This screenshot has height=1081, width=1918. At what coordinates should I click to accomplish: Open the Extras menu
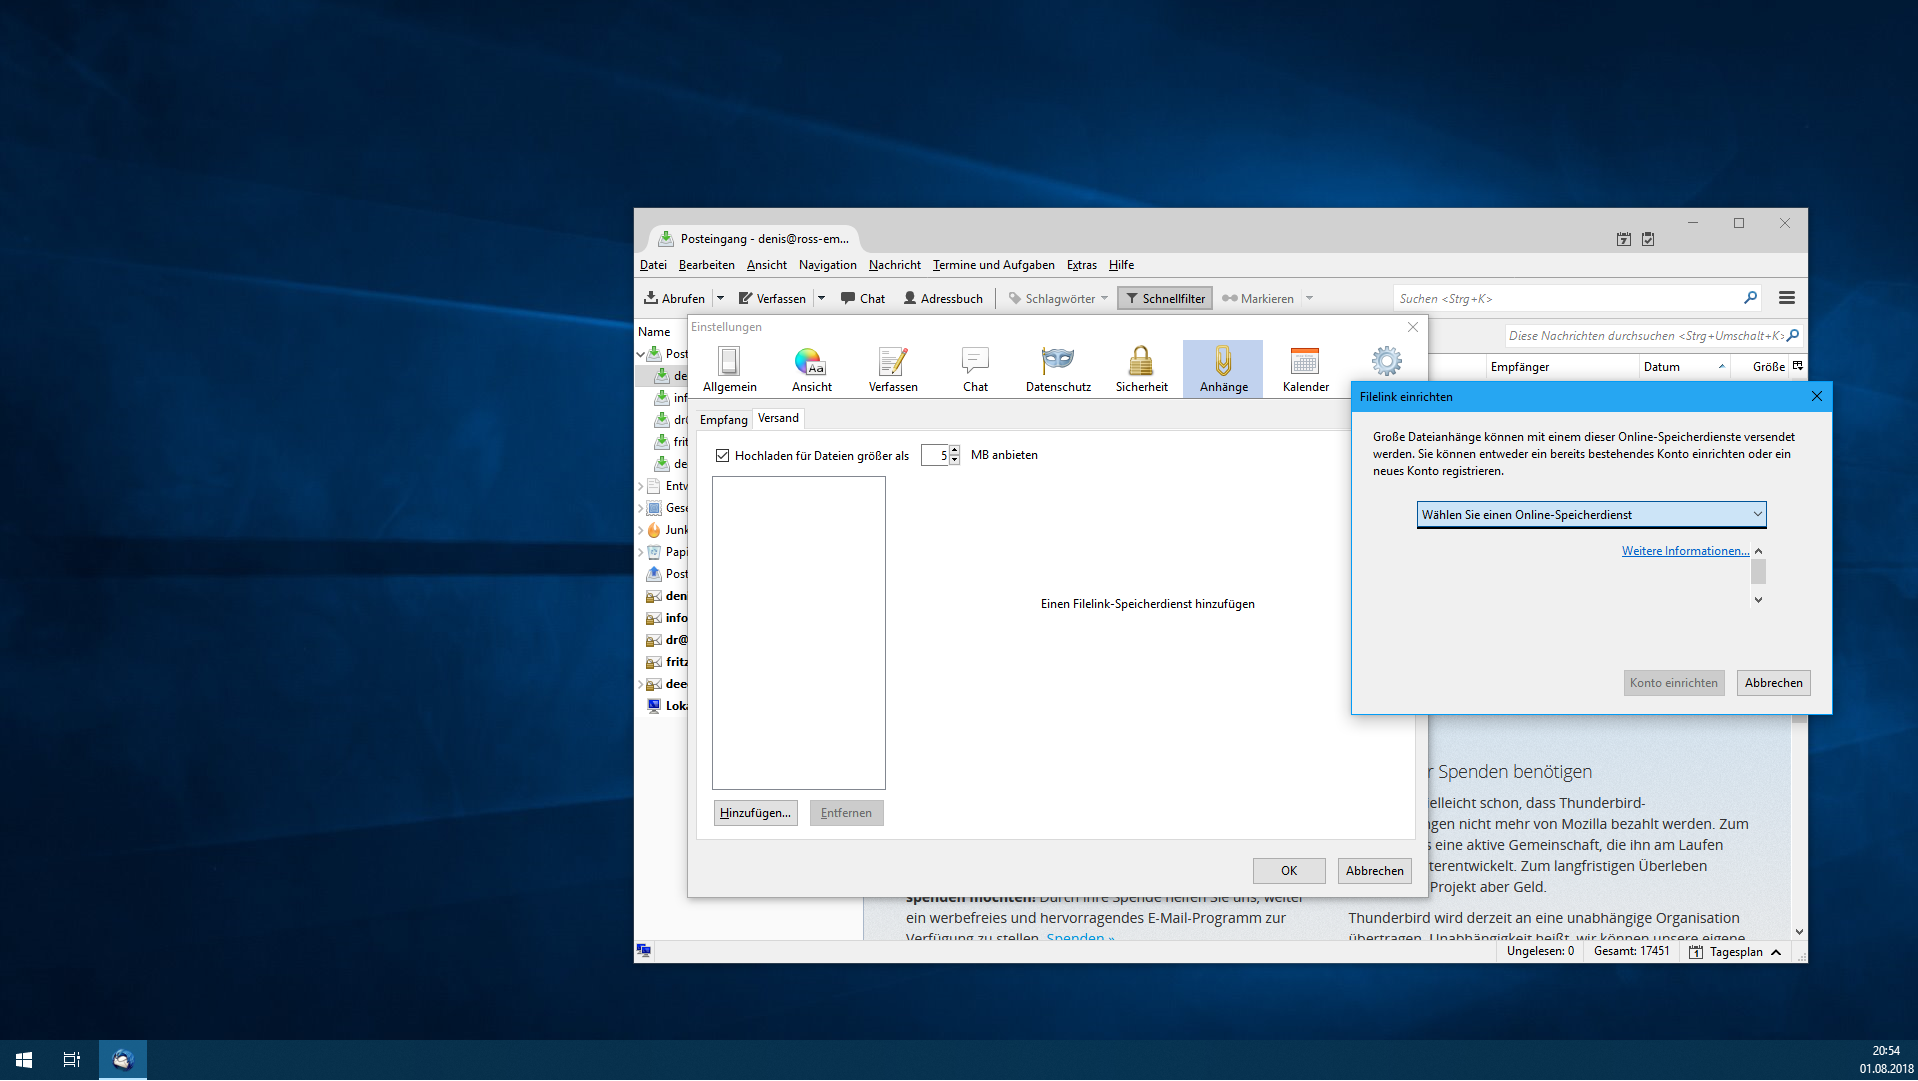tap(1081, 265)
